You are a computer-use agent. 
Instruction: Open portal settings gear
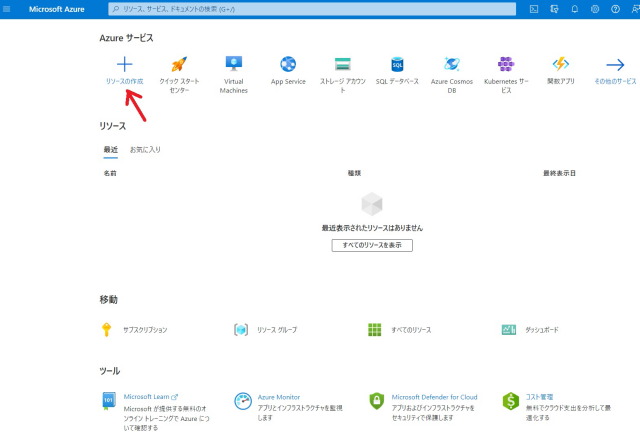click(x=595, y=9)
